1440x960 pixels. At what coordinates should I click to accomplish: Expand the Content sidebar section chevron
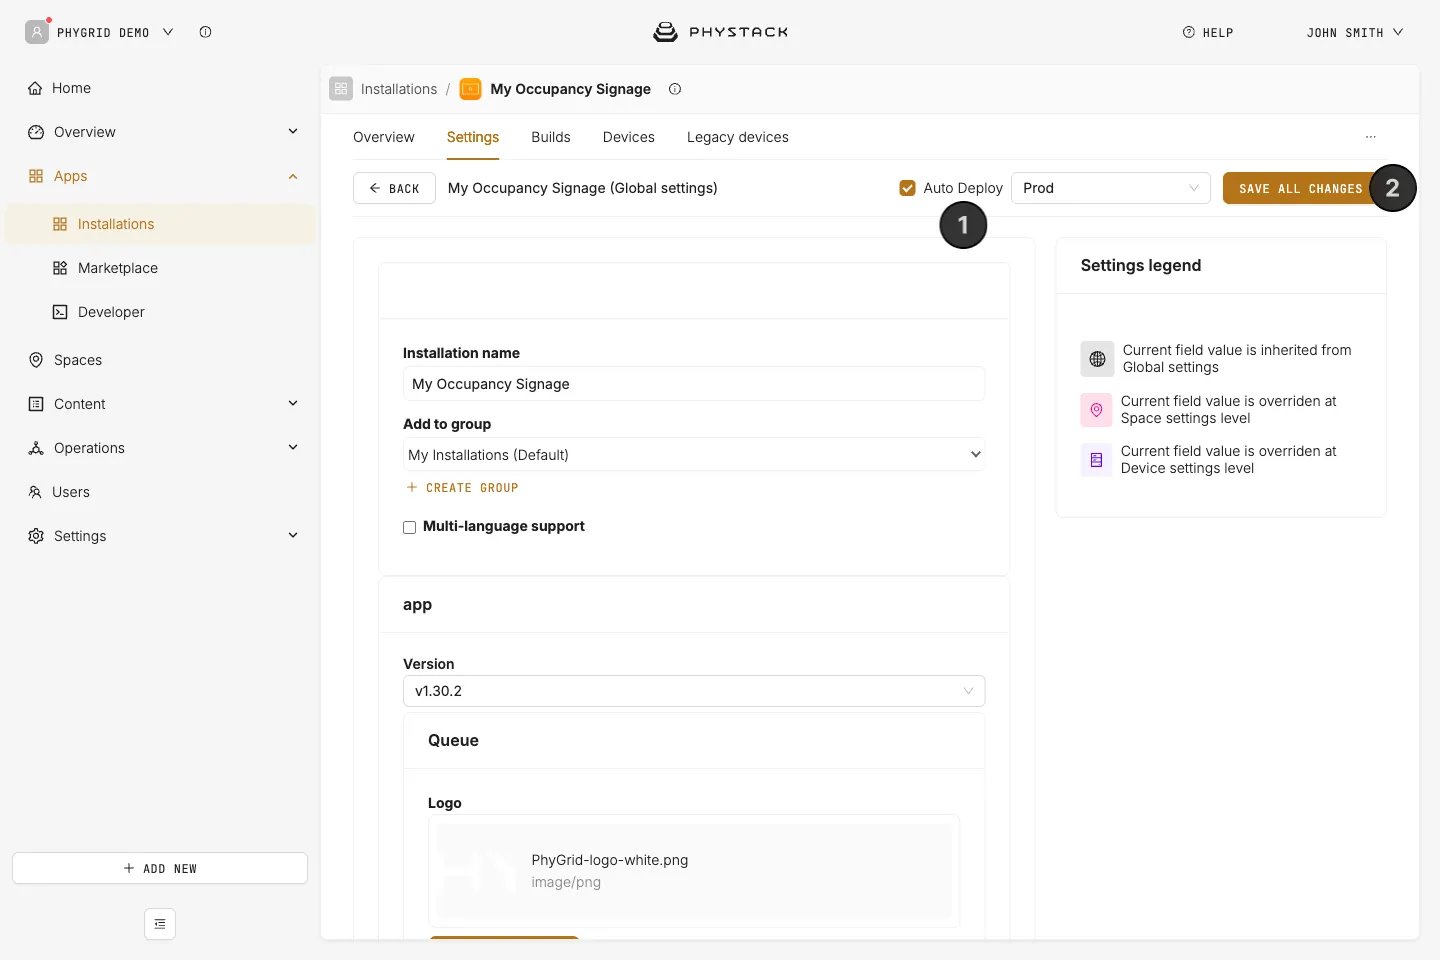293,403
